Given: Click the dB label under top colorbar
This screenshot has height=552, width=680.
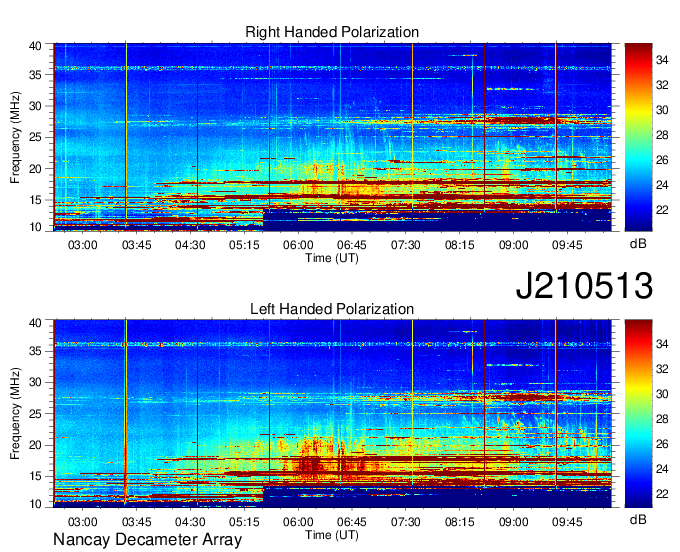Looking at the screenshot, I should point(638,244).
